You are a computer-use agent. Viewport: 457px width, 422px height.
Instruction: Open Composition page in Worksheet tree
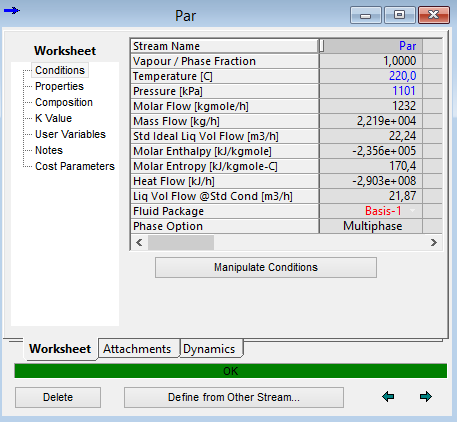tap(64, 102)
